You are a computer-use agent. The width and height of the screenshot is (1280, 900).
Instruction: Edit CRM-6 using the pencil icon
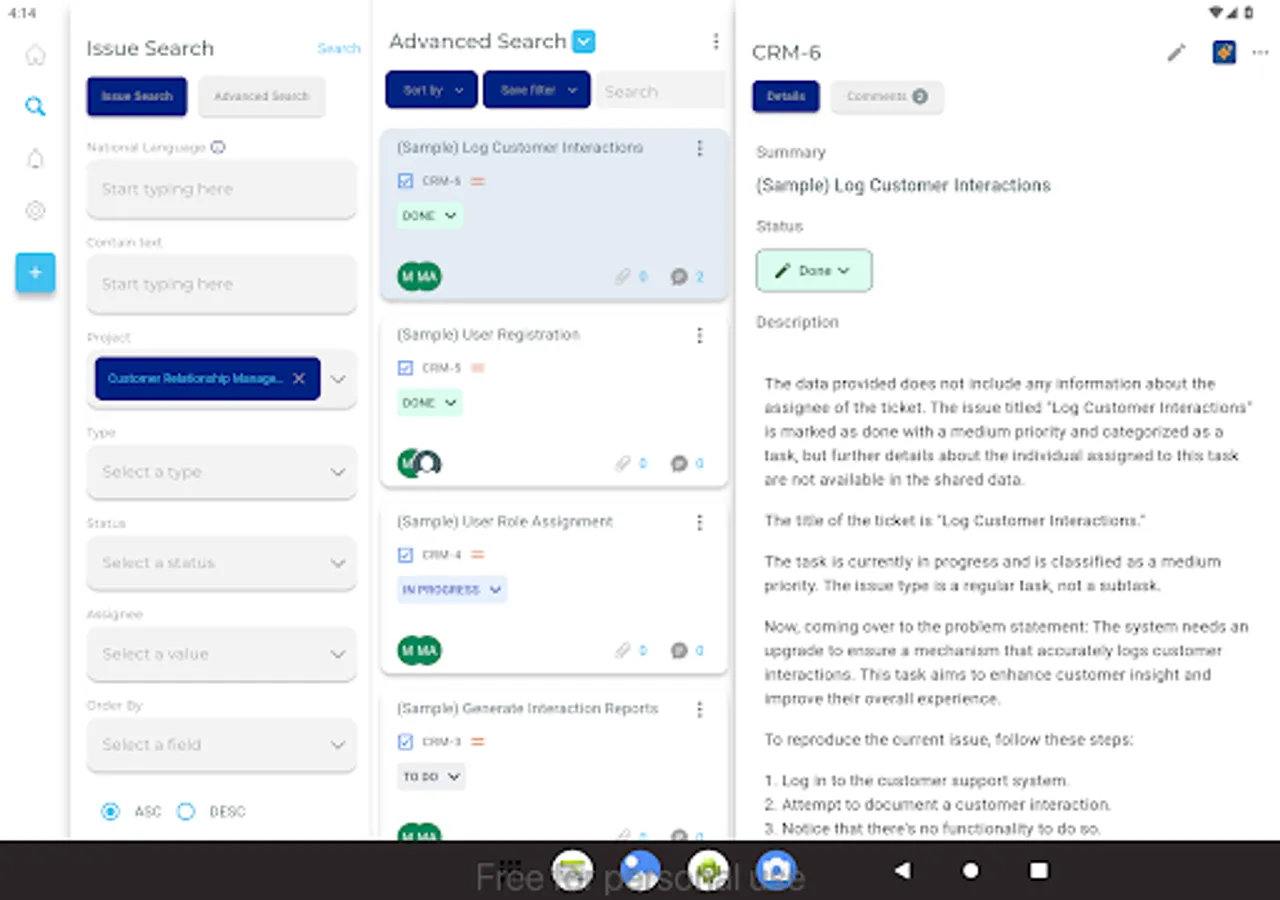pos(1176,52)
